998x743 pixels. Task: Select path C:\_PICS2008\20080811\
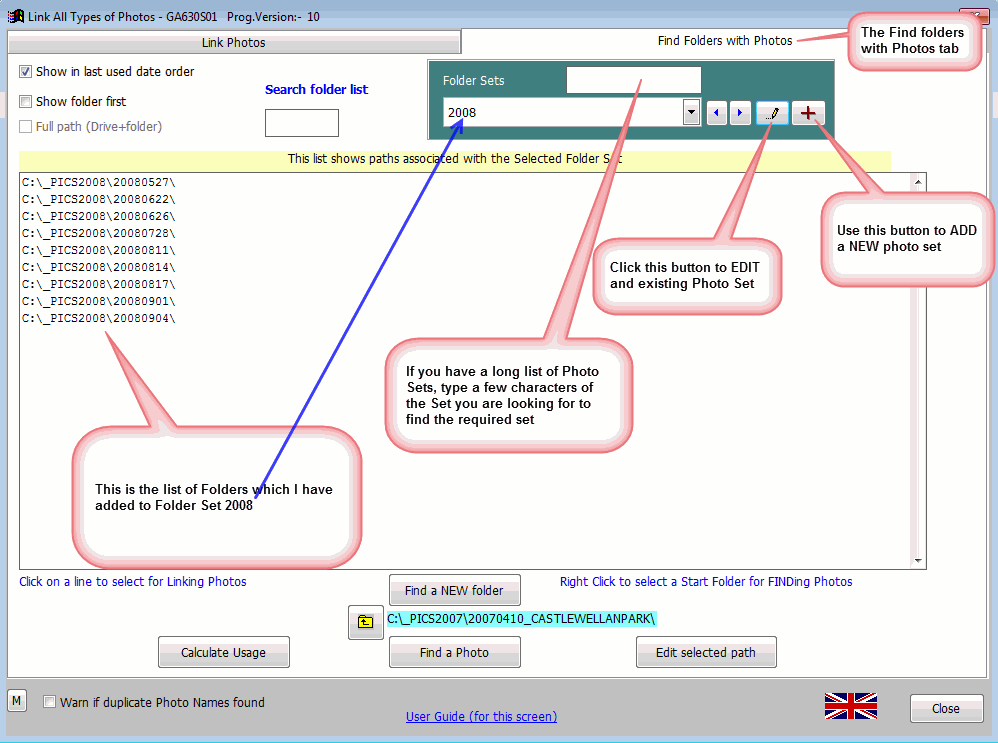[x=99, y=250]
